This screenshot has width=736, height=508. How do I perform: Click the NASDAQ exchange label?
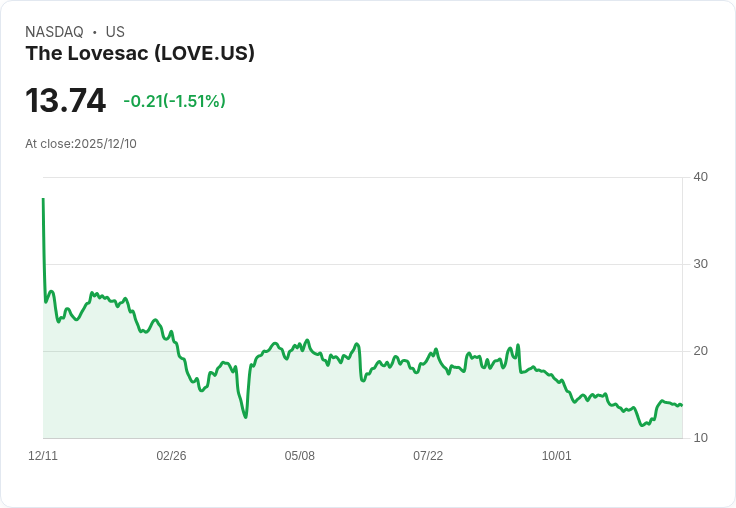[x=54, y=32]
